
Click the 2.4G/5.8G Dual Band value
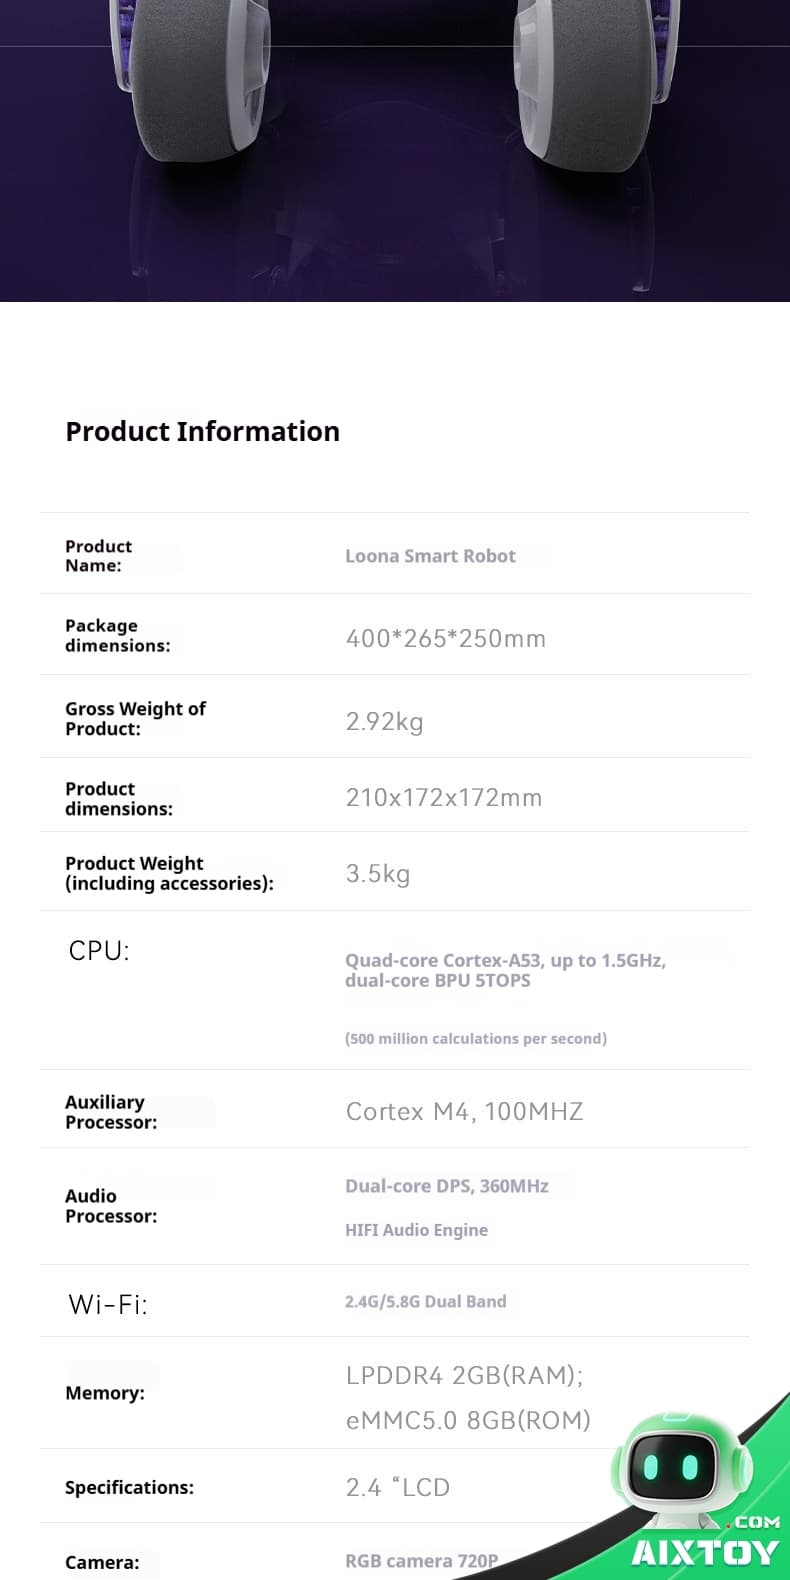pos(426,1301)
